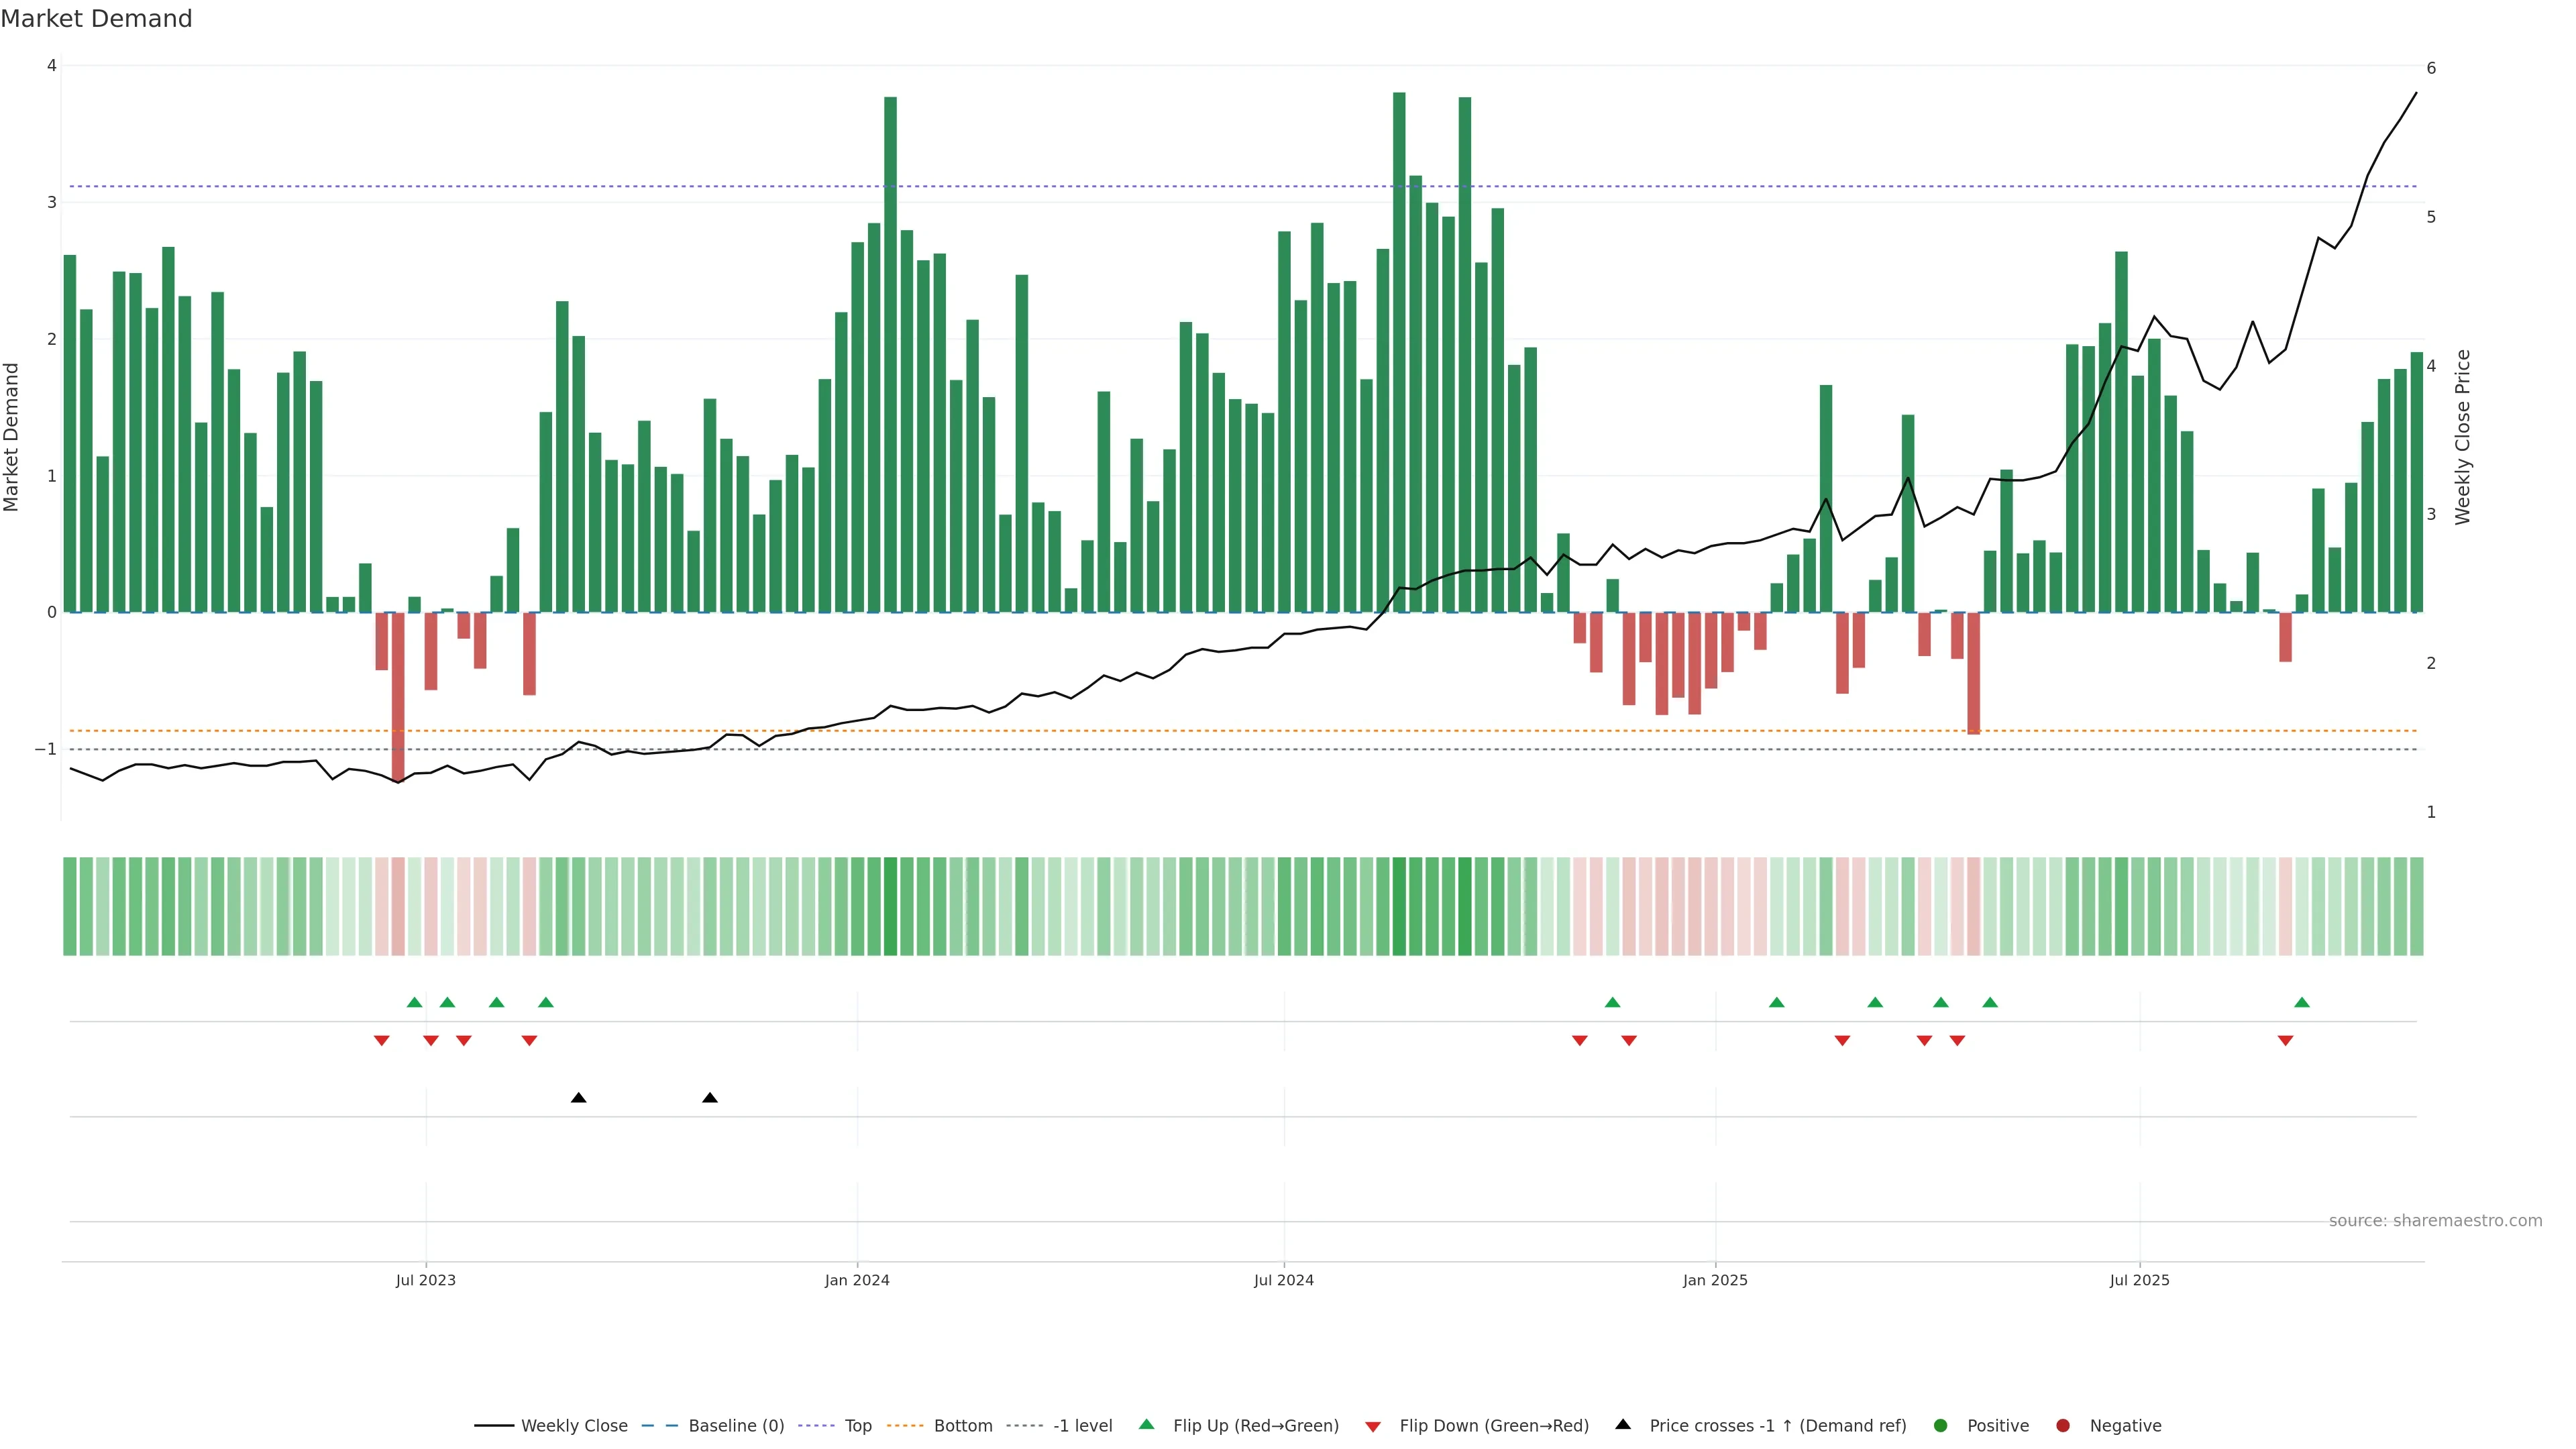Click the red Flip Down triangle legend icon
Image resolution: width=2576 pixels, height=1449 pixels.
pyautogui.click(x=1373, y=1427)
